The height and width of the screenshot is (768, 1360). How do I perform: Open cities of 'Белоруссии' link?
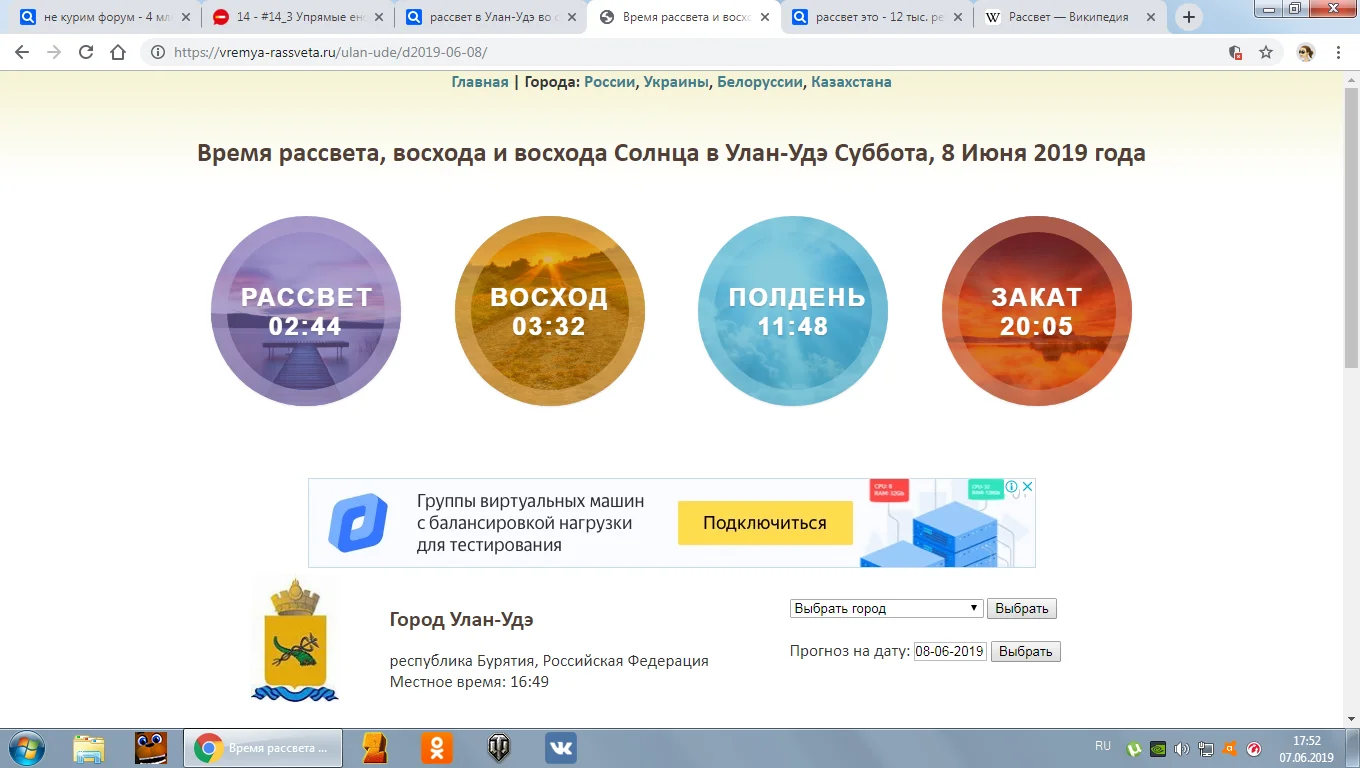pos(760,82)
